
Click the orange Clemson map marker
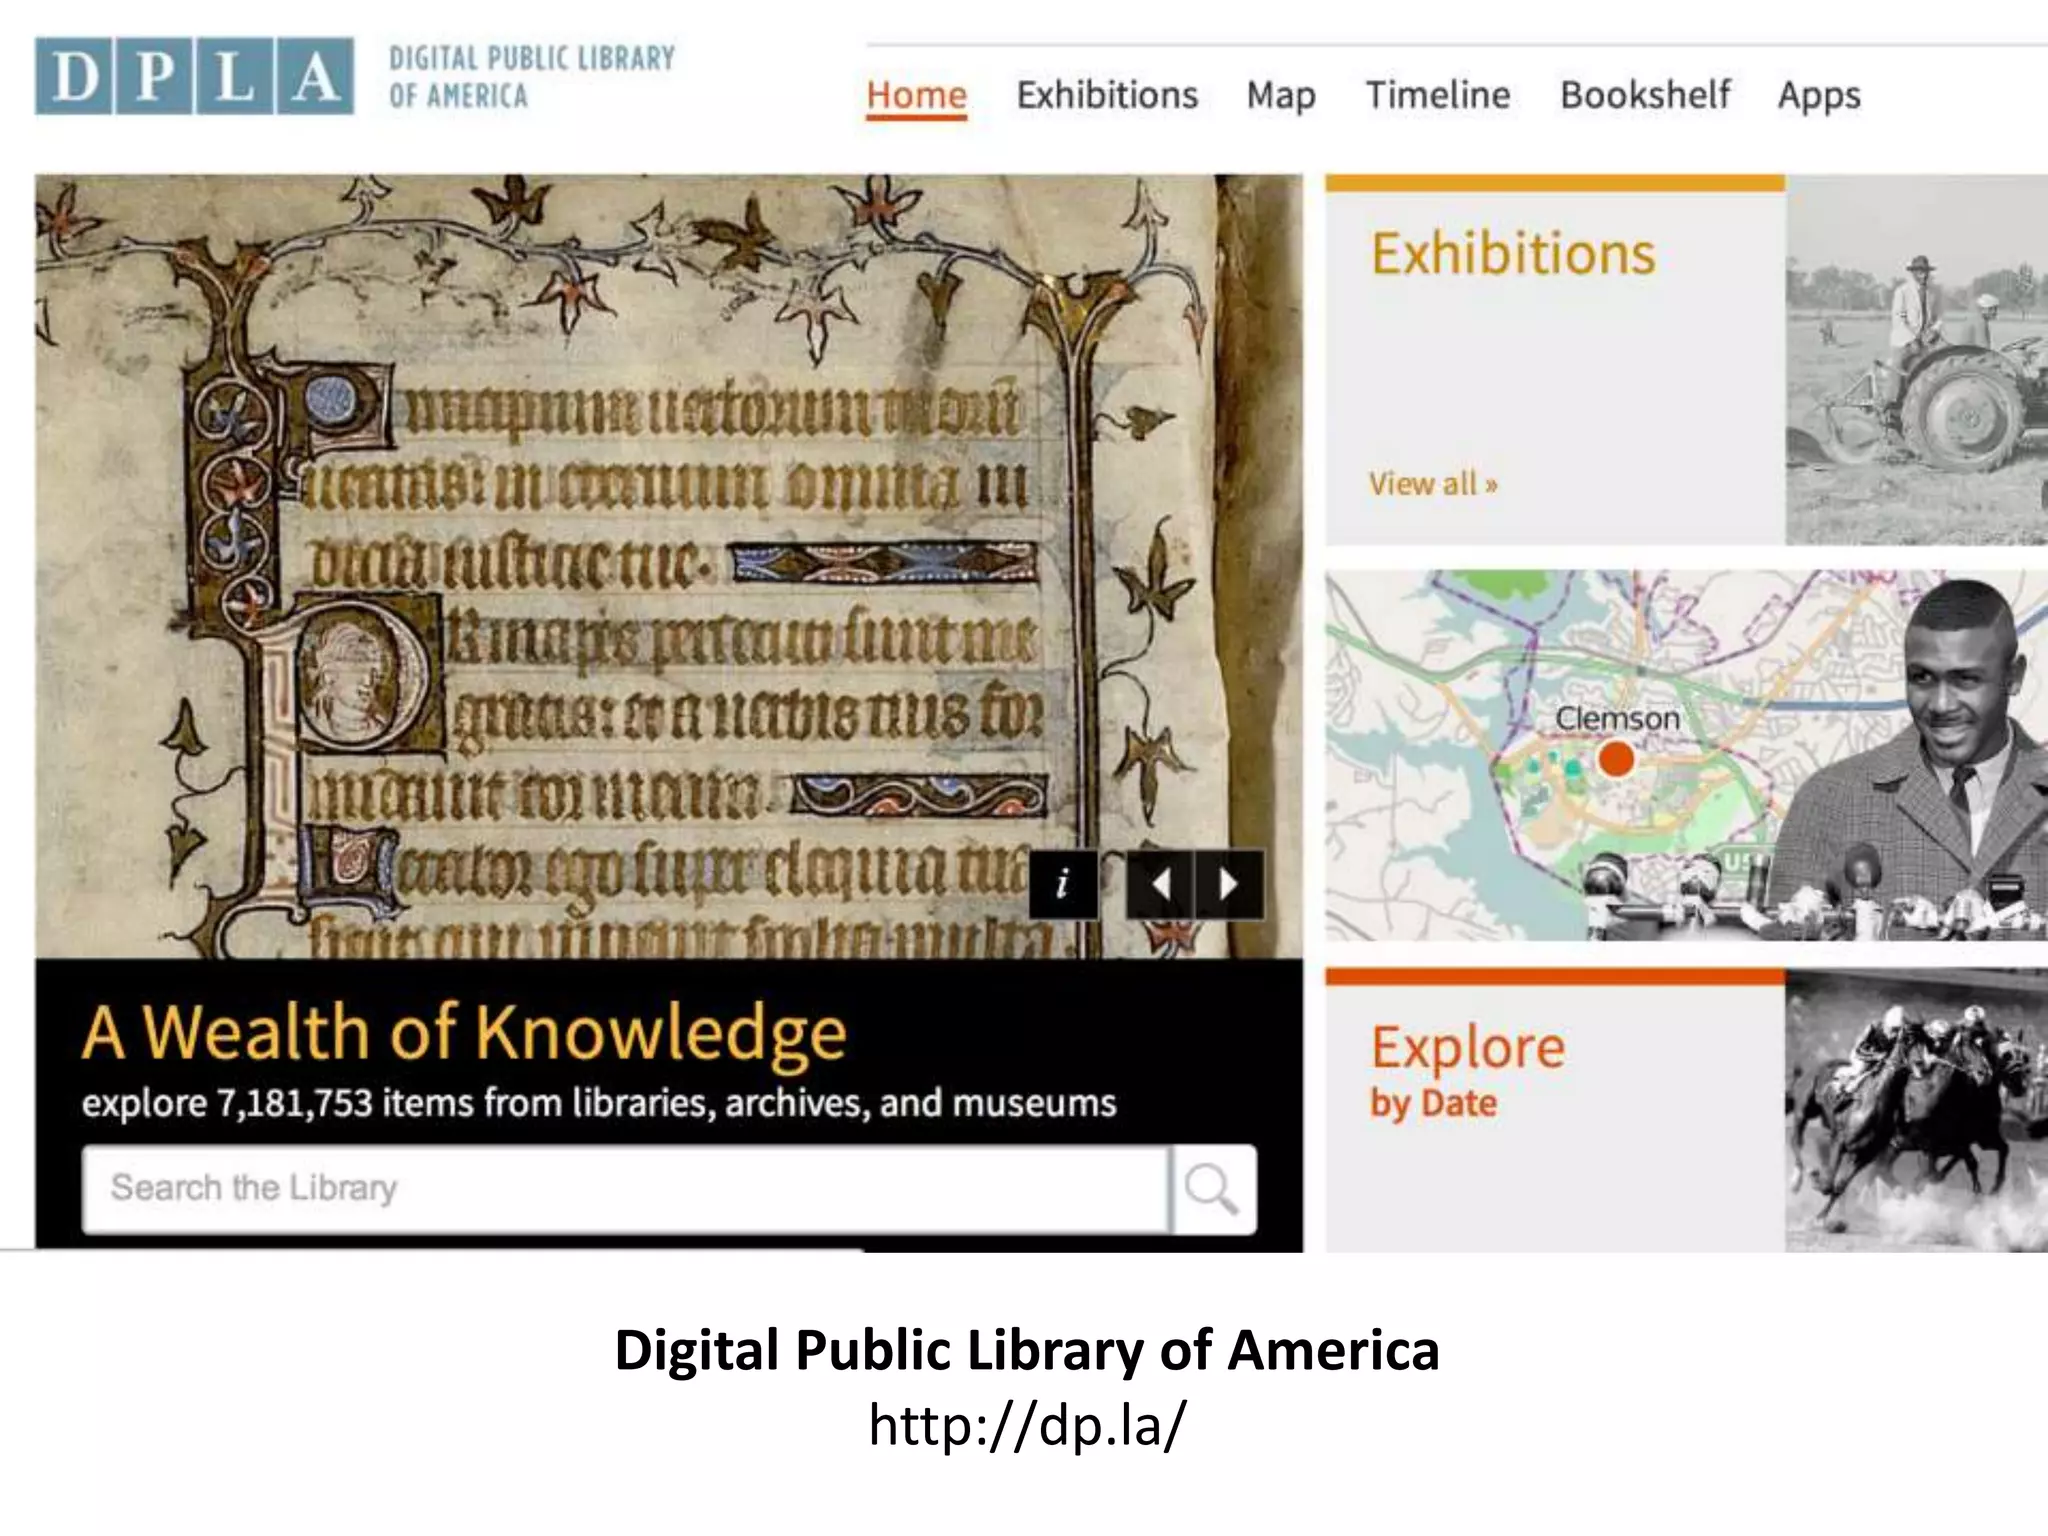(x=1616, y=759)
